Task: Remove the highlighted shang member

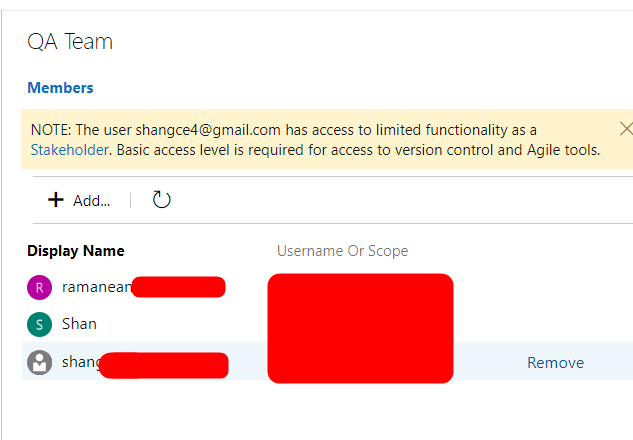Action: (x=555, y=362)
